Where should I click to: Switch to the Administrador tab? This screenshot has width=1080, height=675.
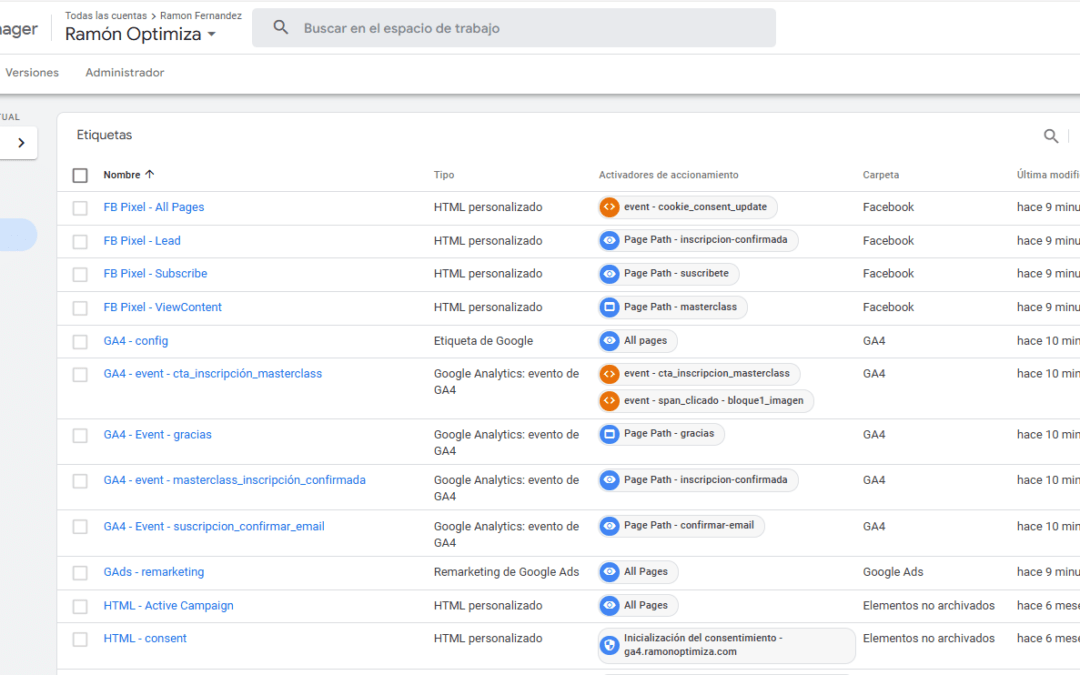tap(125, 72)
